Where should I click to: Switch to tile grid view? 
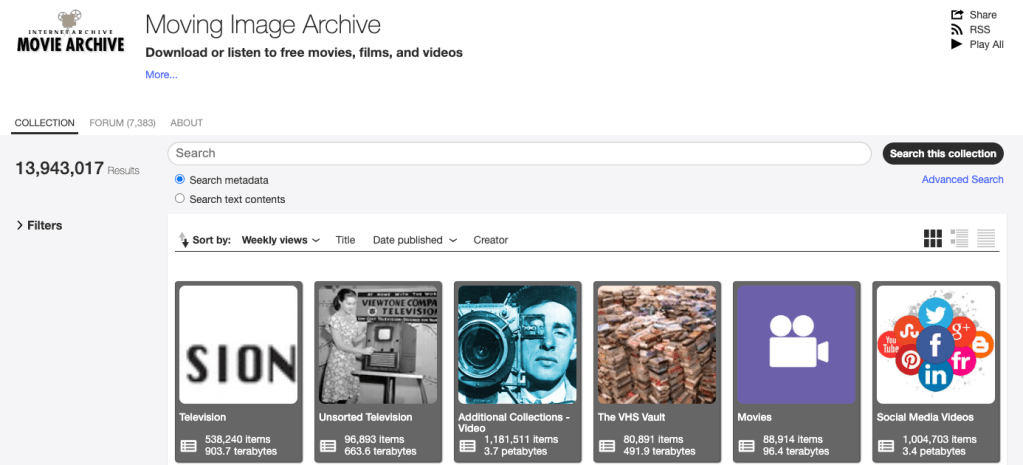click(x=932, y=238)
